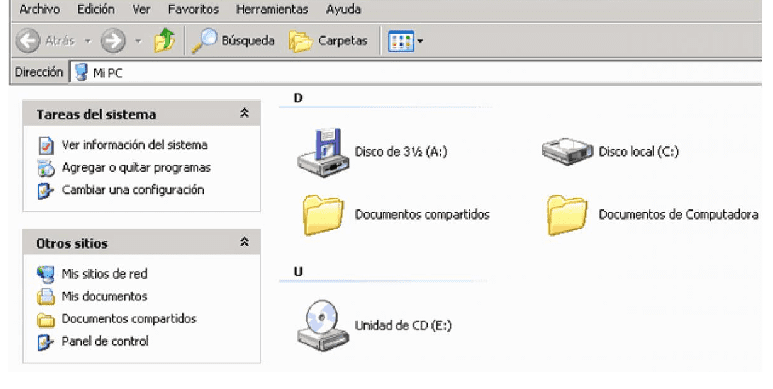Click the Tareas del sistema header
This screenshot has height=389, width=773.
pyautogui.click(x=141, y=114)
